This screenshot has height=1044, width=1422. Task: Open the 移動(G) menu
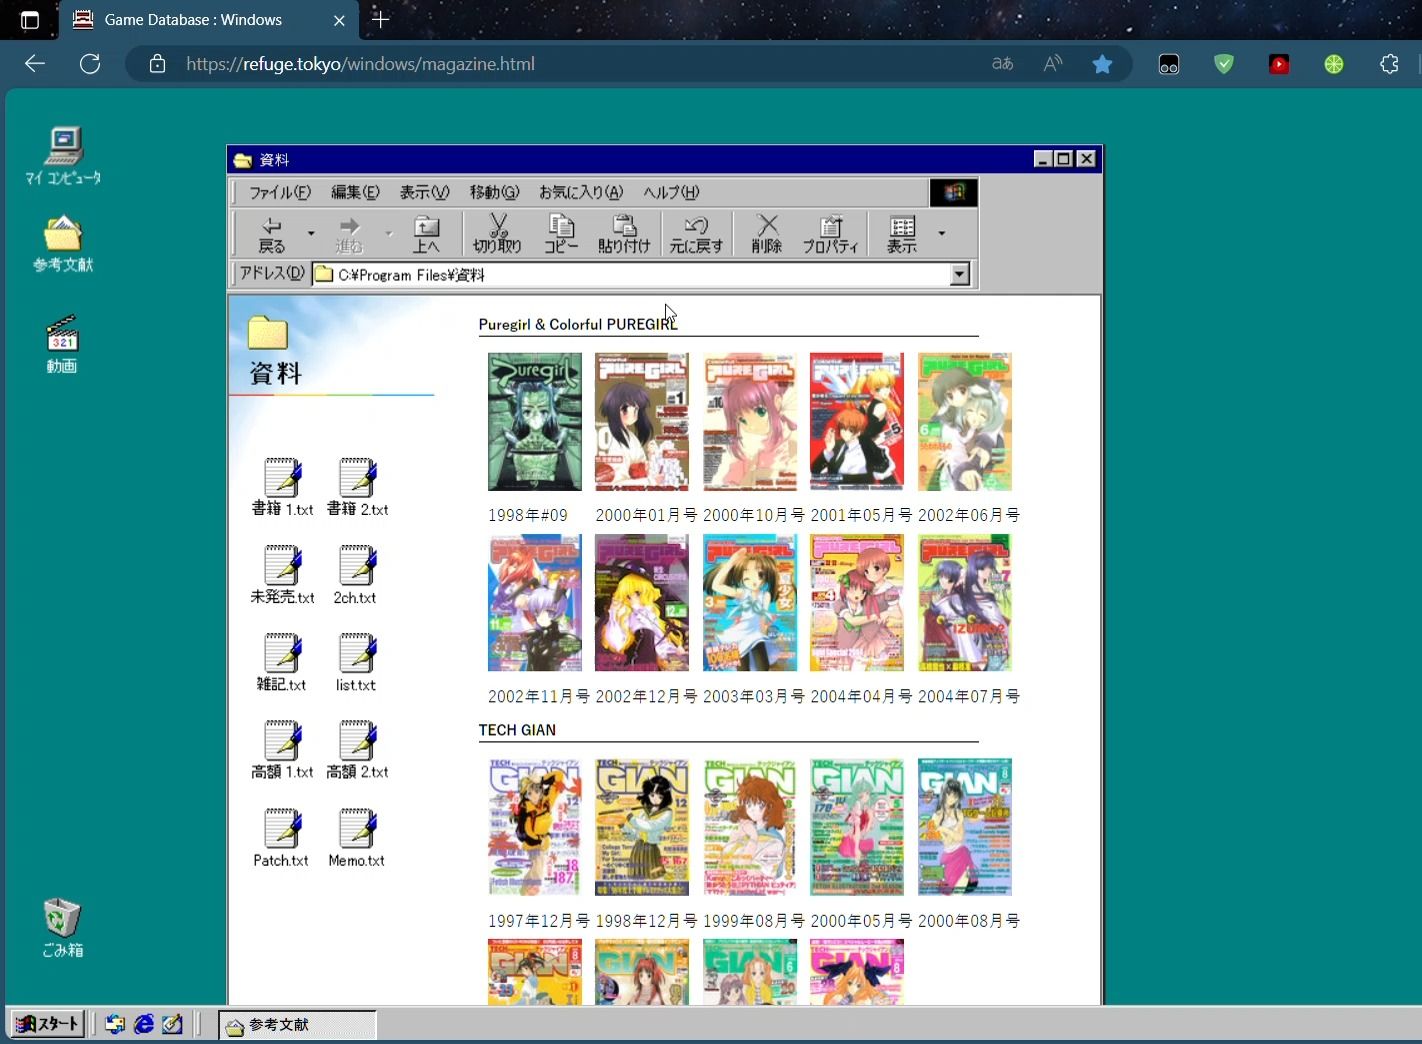tap(495, 192)
